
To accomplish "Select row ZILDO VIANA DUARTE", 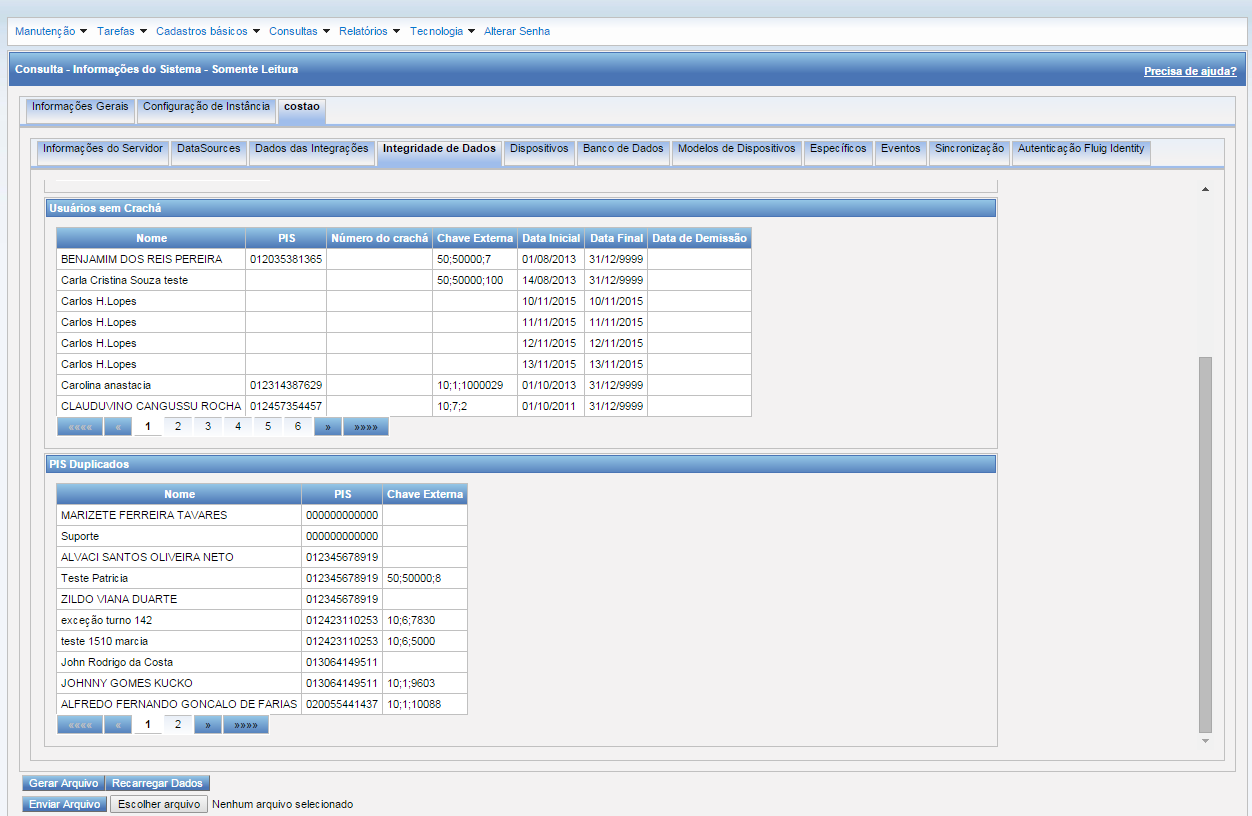I will (262, 599).
